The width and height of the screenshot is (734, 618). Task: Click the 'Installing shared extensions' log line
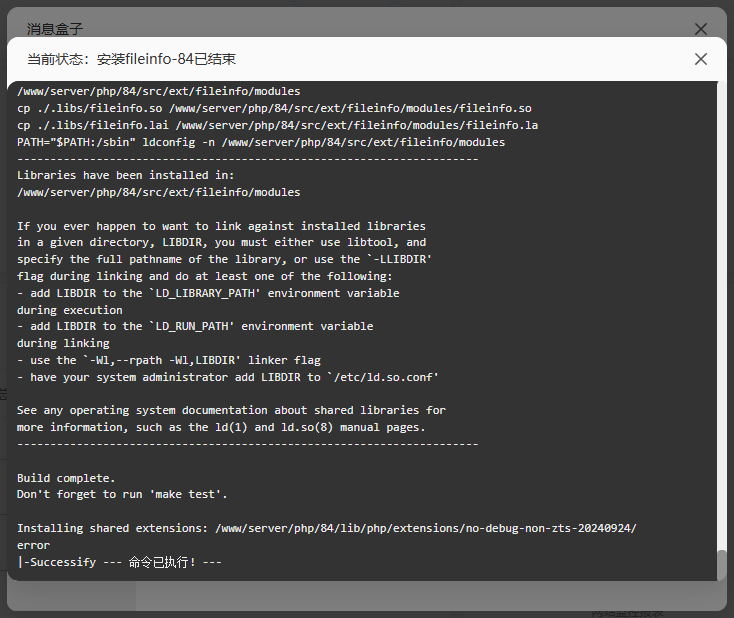pyautogui.click(x=327, y=528)
